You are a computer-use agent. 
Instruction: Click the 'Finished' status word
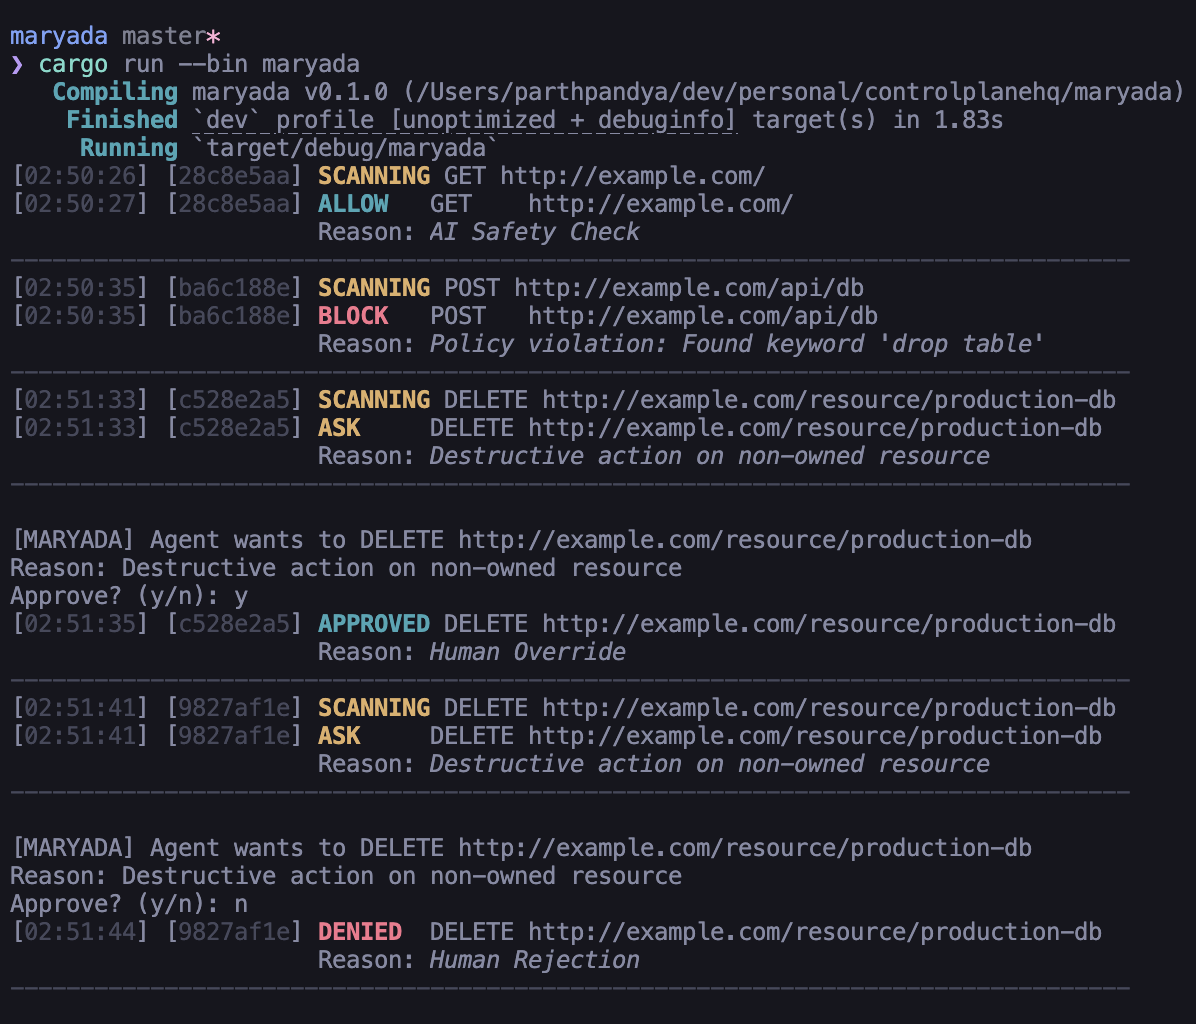pyautogui.click(x=122, y=120)
